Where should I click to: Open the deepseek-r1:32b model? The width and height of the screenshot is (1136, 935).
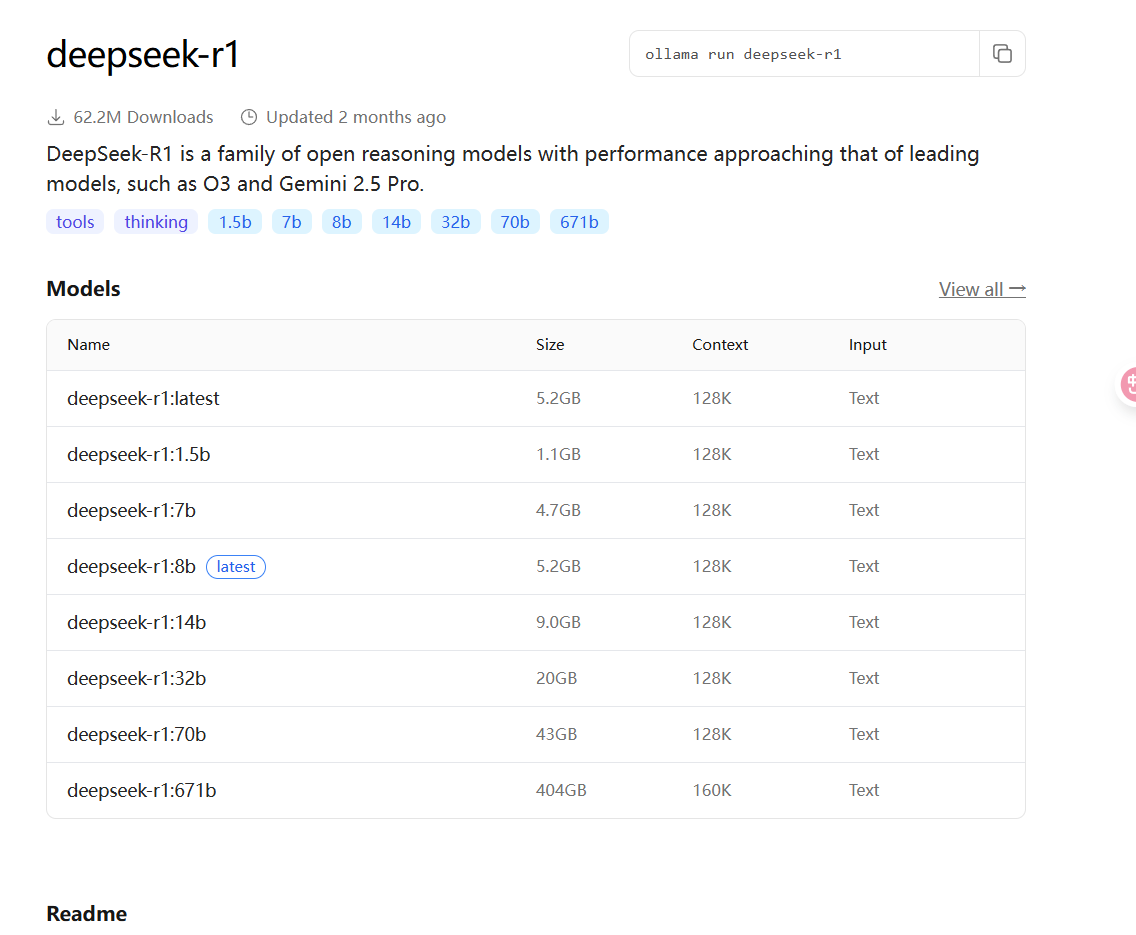tap(136, 679)
